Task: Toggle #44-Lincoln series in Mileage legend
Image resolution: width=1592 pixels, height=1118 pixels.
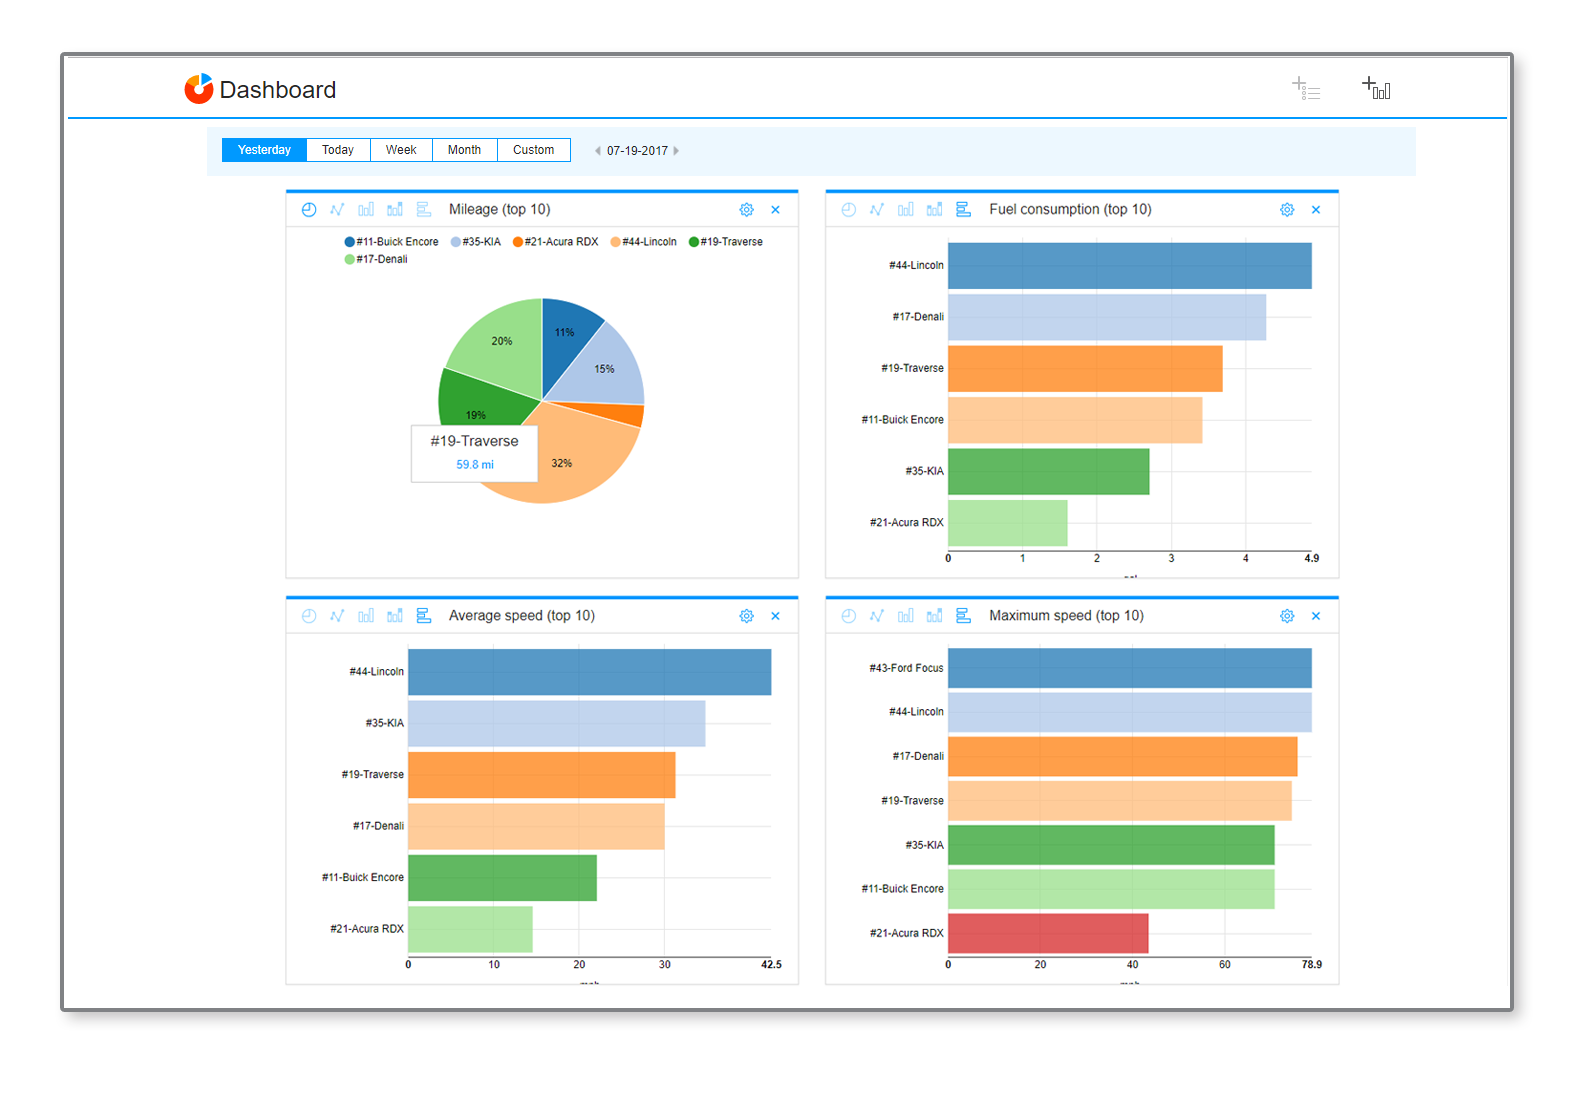Action: 643,242
